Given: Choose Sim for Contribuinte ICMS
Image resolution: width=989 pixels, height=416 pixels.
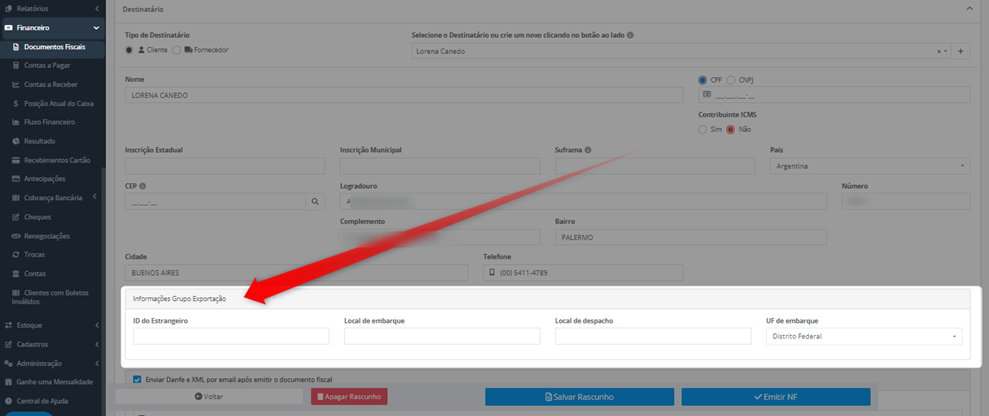Looking at the screenshot, I should [x=703, y=129].
